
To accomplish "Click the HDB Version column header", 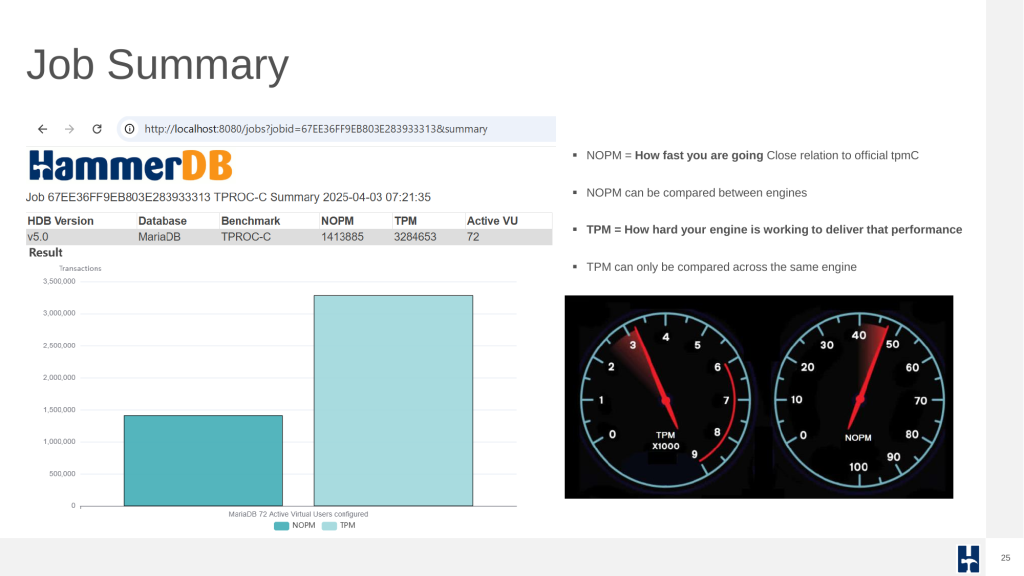I will tap(60, 221).
